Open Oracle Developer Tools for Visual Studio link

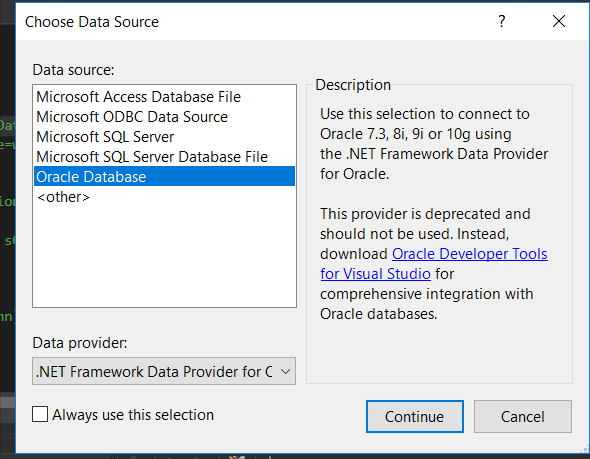(469, 254)
